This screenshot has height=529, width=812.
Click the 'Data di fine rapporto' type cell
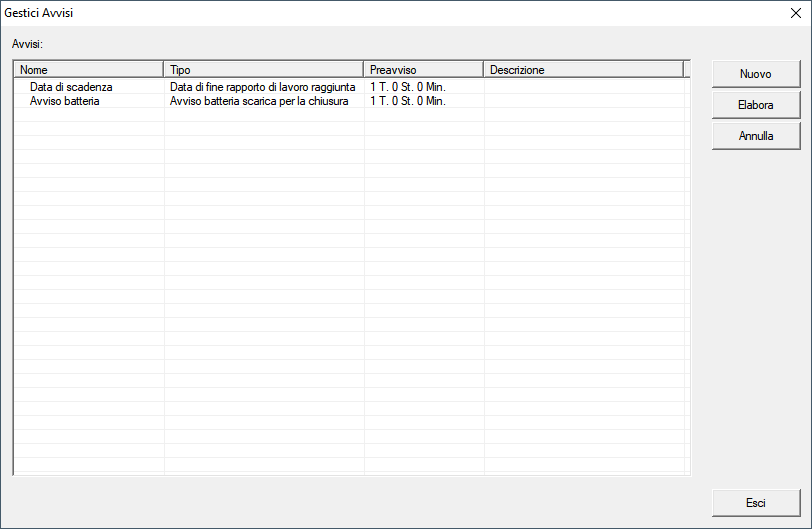click(x=262, y=87)
